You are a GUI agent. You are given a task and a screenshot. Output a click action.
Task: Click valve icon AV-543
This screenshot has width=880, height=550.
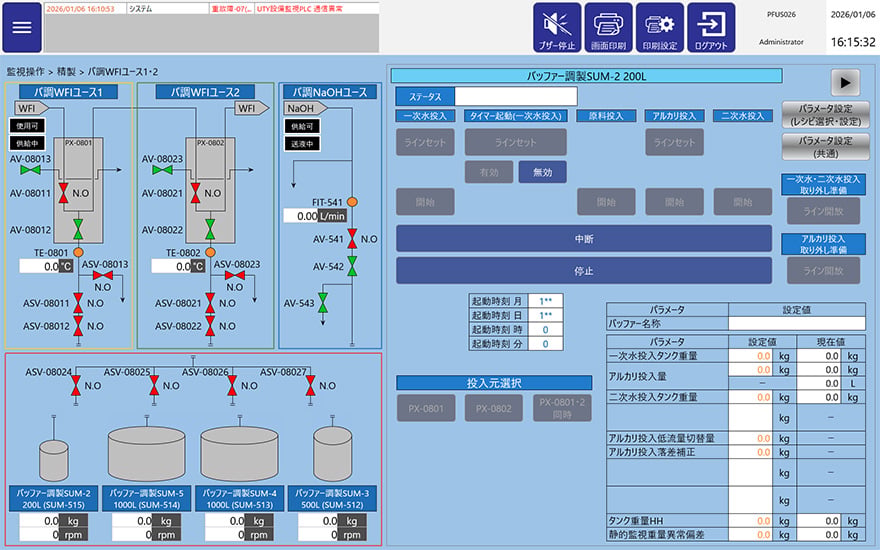(323, 303)
